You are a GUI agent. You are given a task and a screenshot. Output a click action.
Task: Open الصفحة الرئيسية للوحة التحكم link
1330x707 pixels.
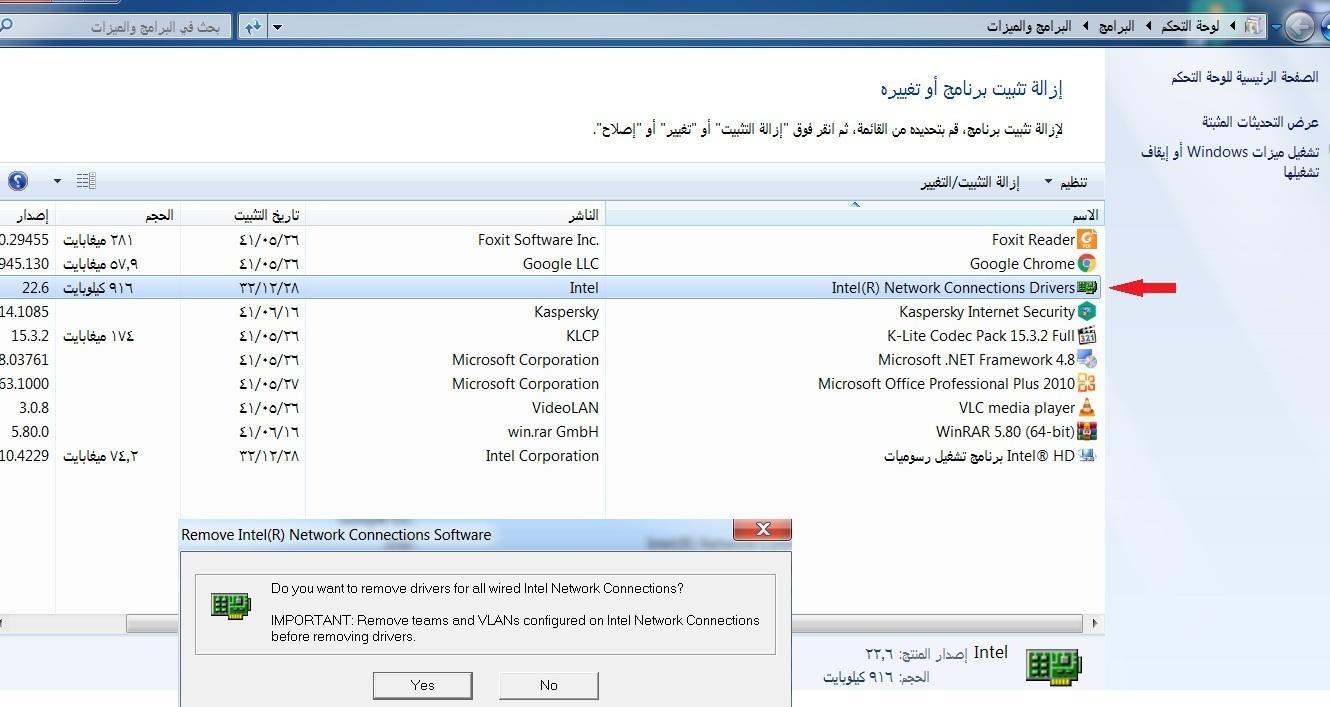(x=1245, y=77)
